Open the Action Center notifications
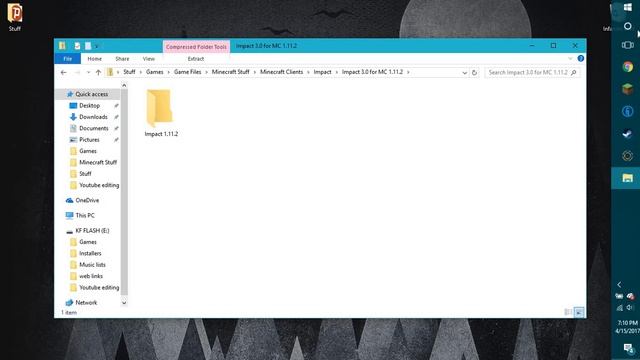 coord(628,348)
